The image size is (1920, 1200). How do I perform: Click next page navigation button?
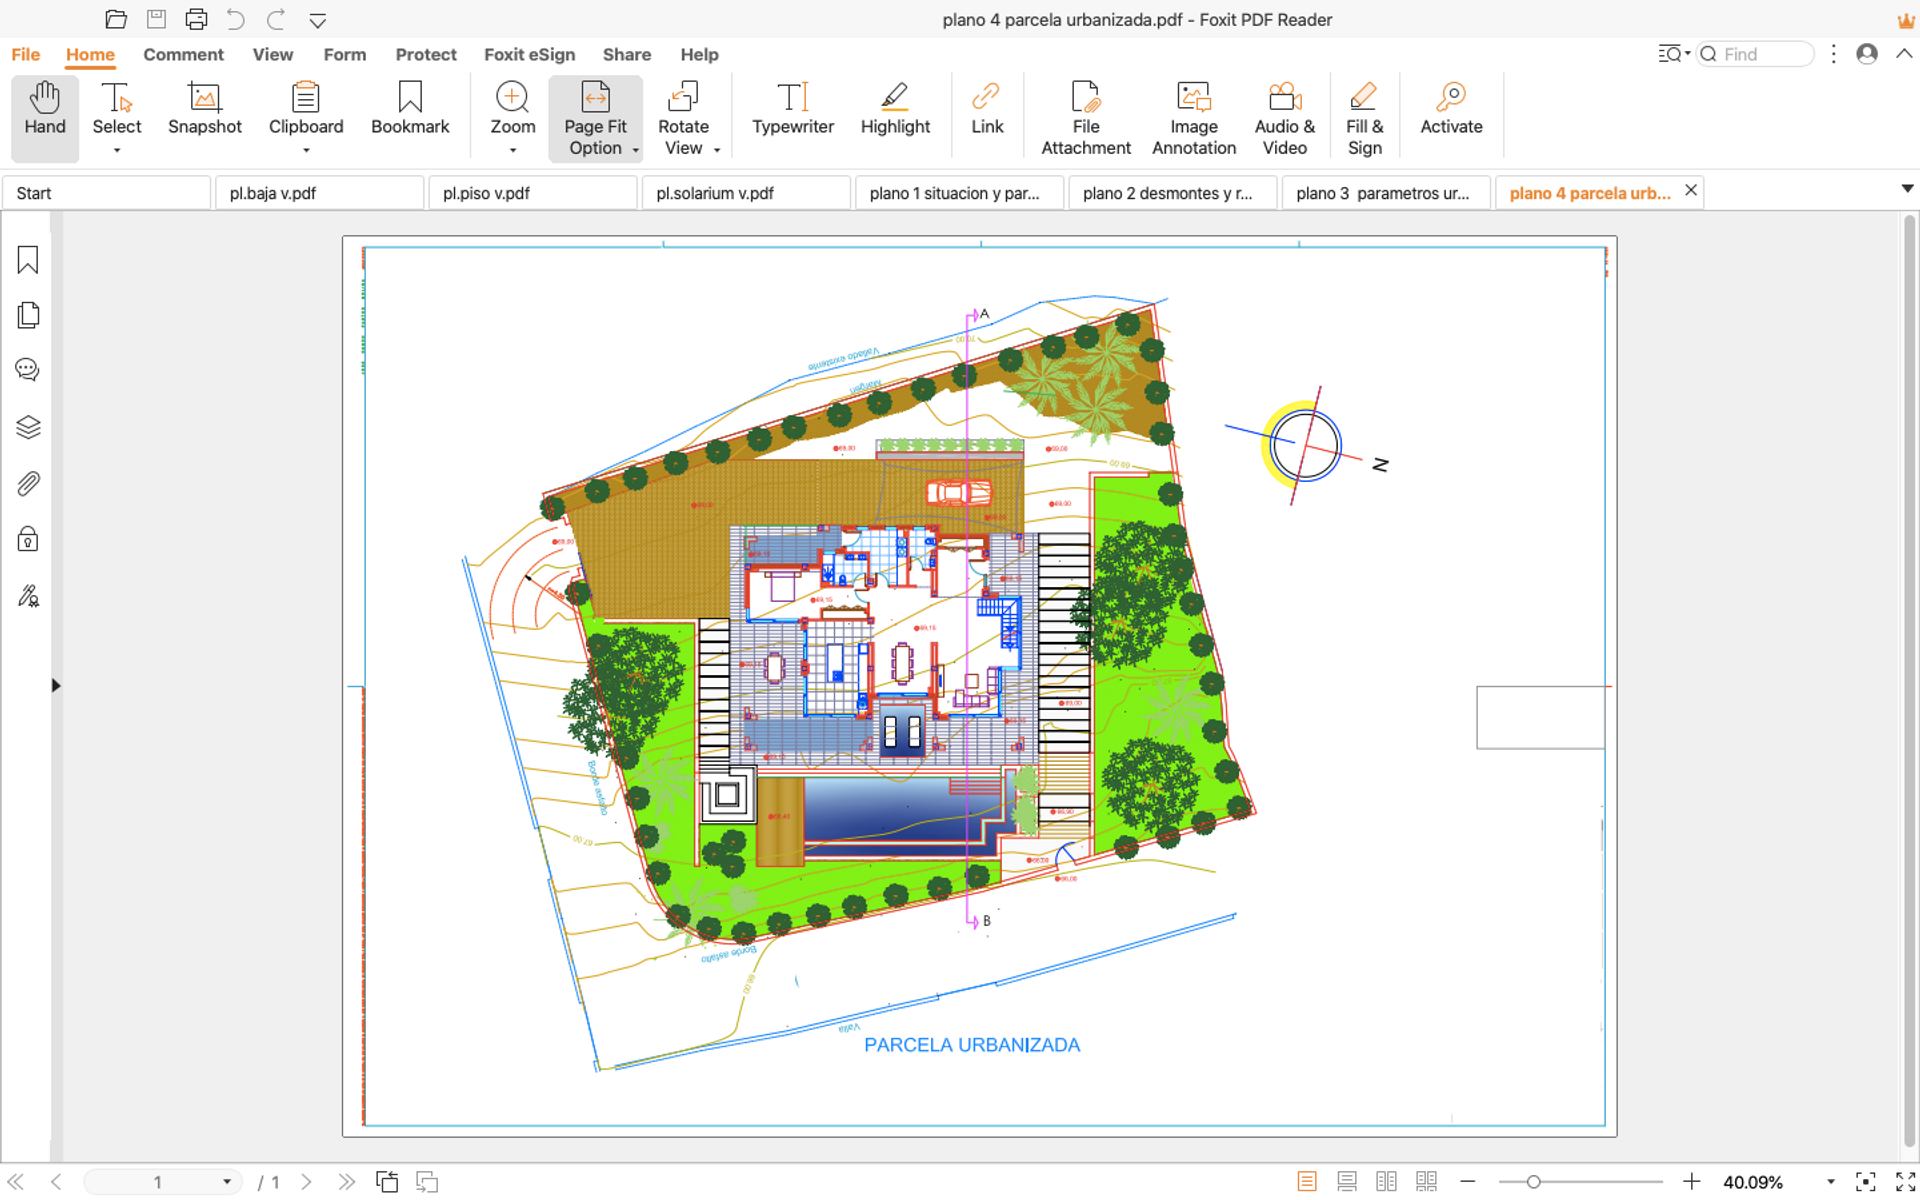click(307, 1181)
